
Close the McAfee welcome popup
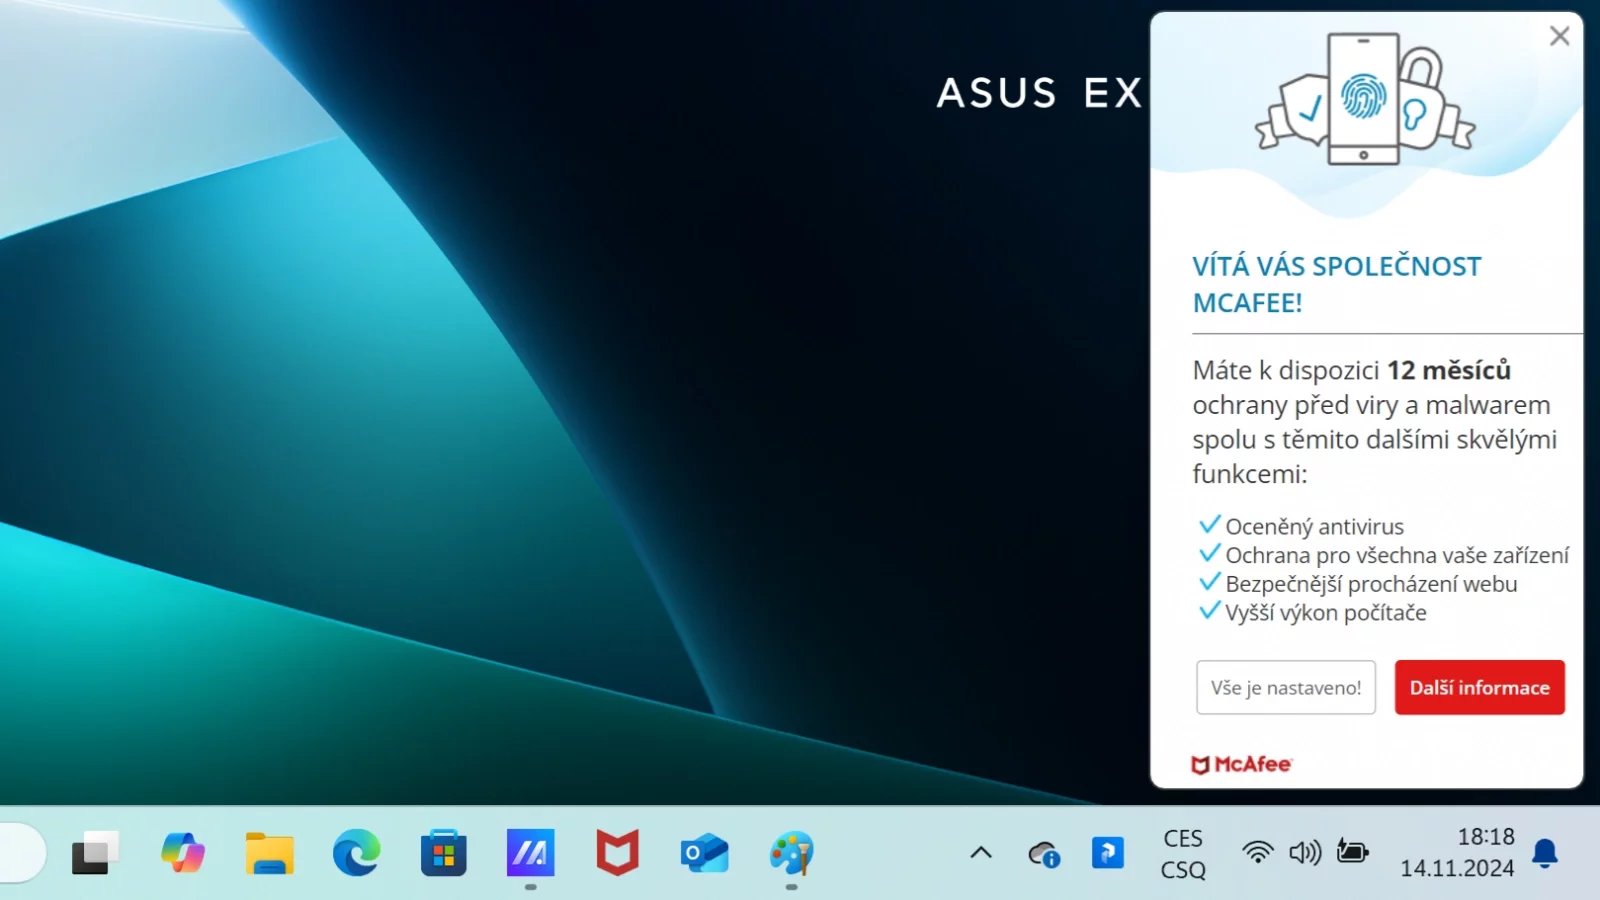[x=1559, y=36]
